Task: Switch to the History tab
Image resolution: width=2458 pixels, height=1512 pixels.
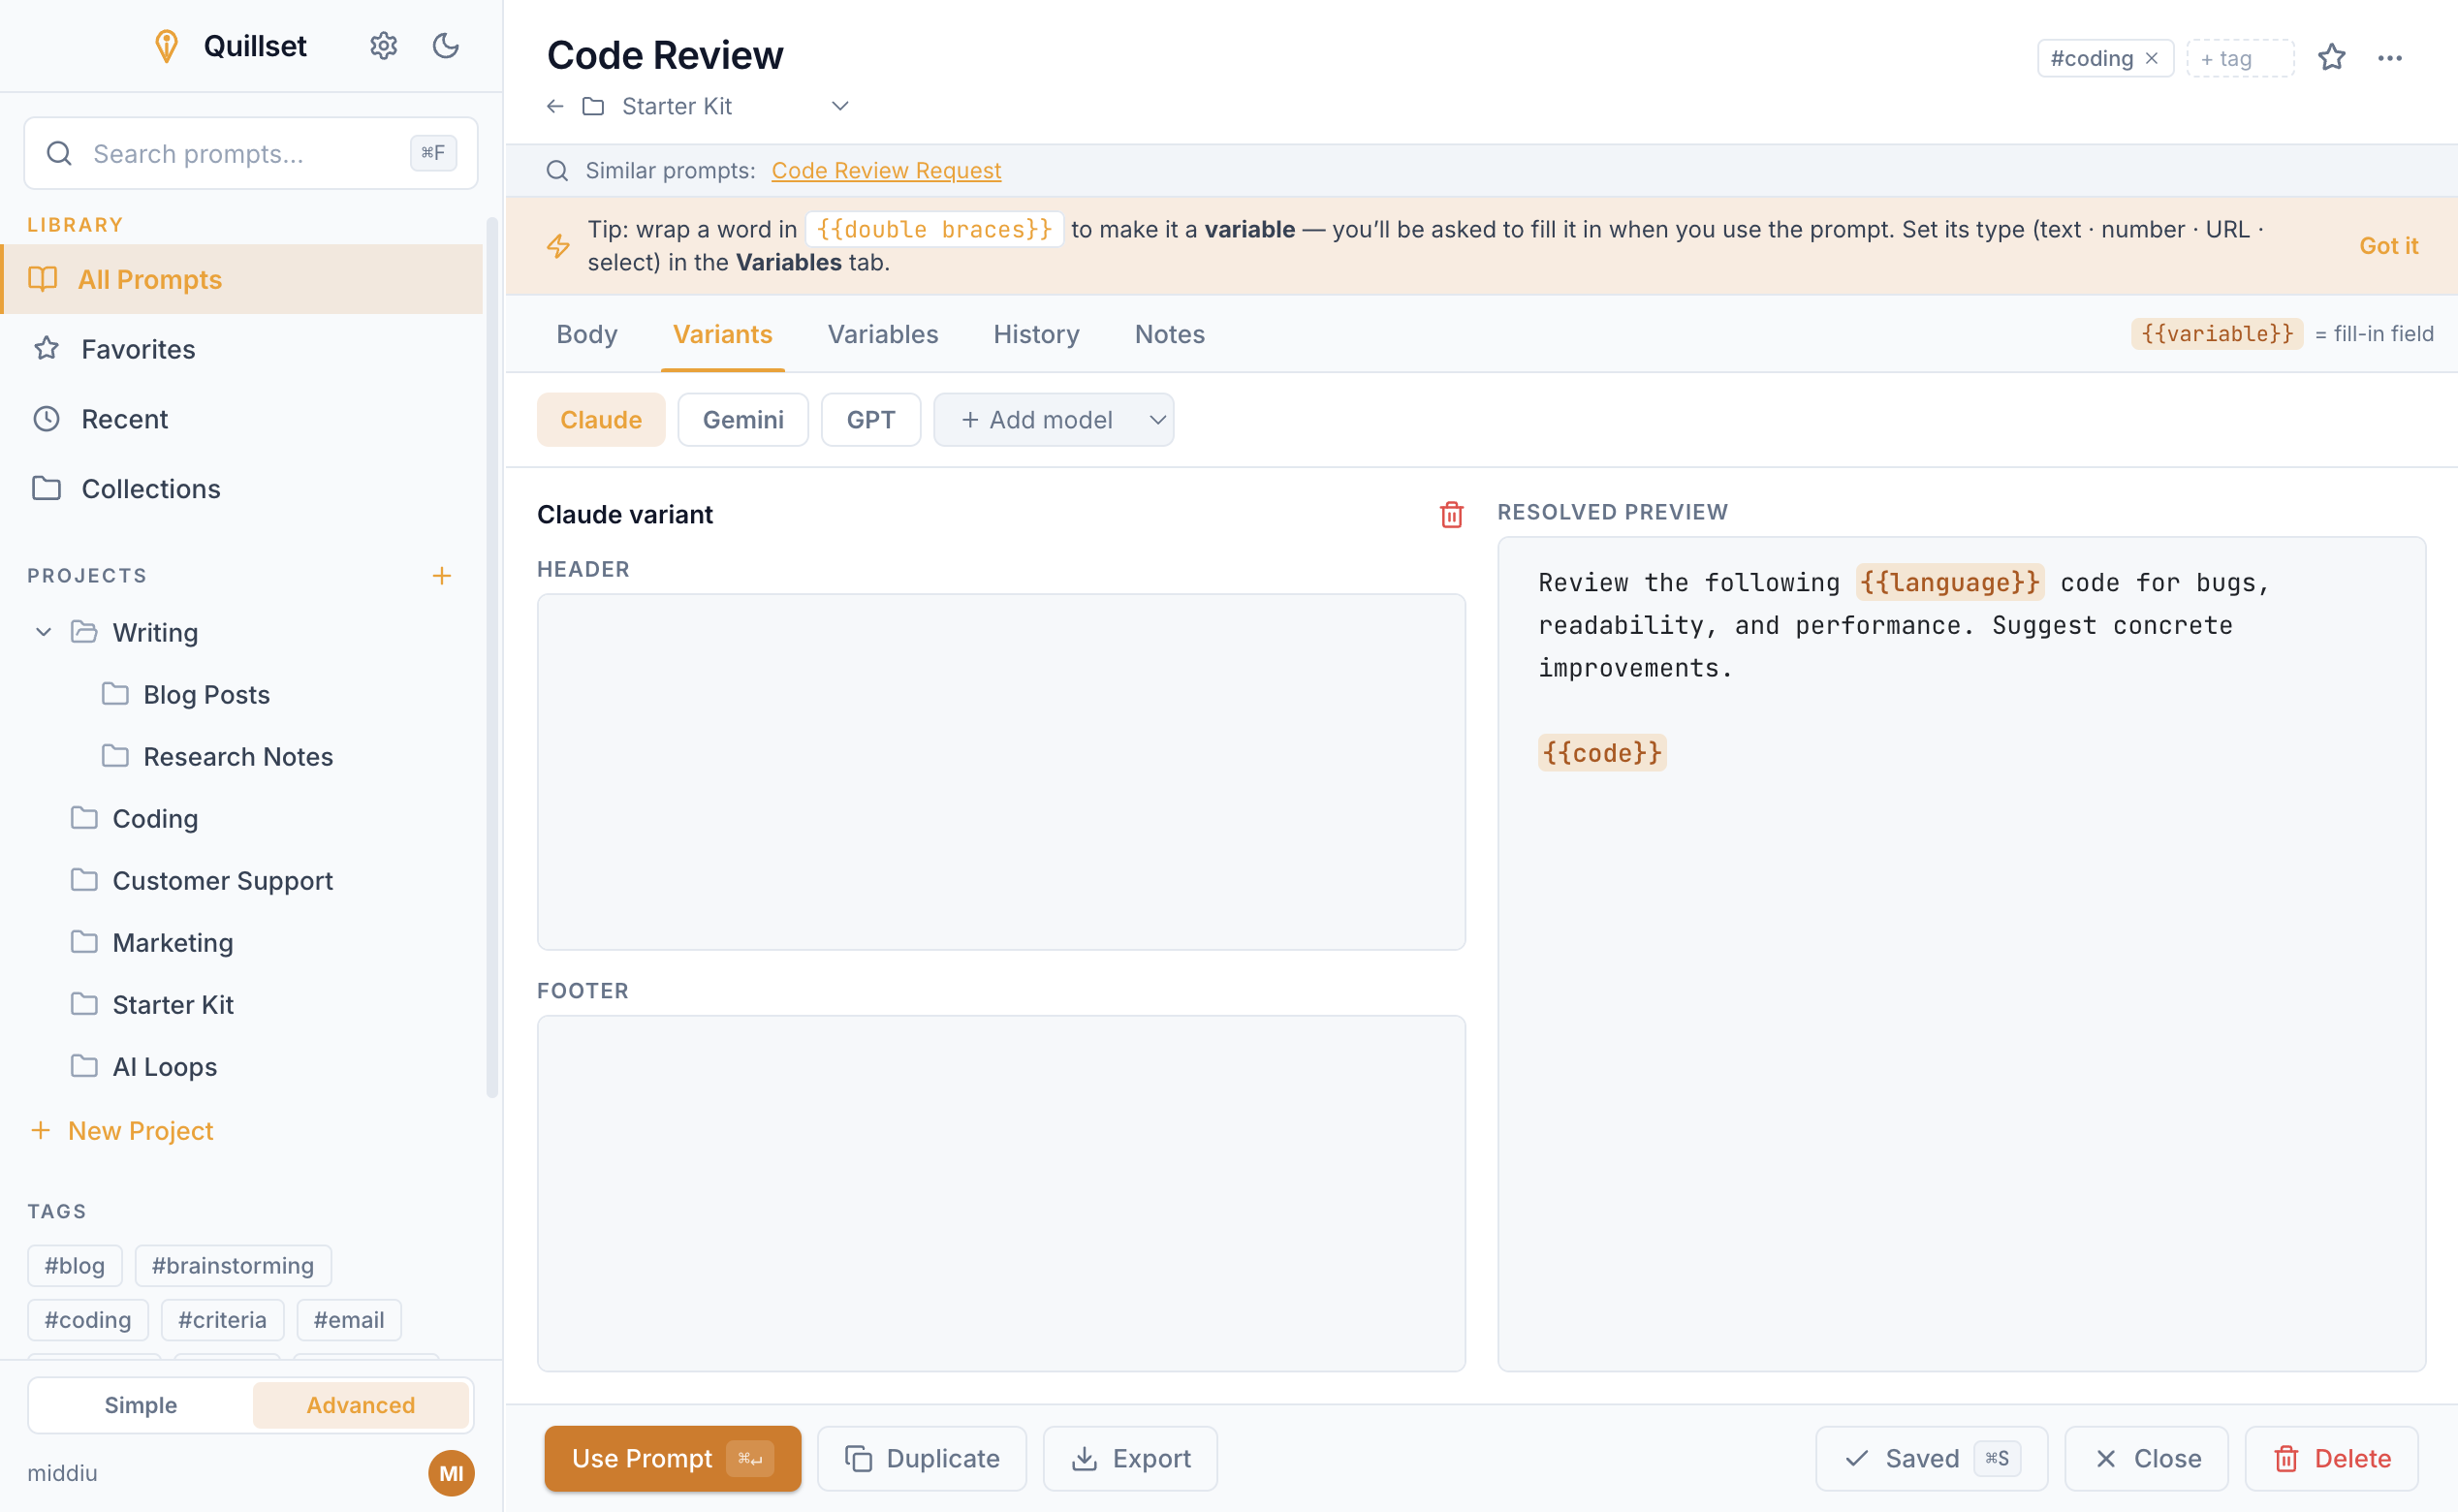Action: (x=1036, y=334)
